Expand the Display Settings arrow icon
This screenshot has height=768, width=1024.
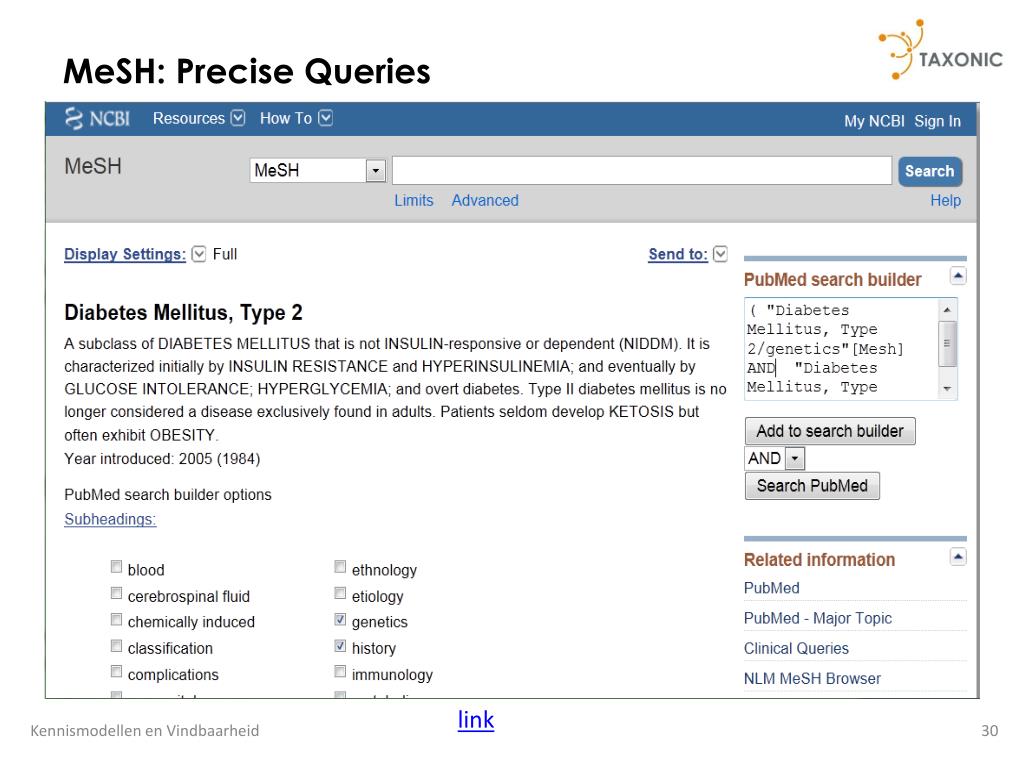[x=198, y=254]
